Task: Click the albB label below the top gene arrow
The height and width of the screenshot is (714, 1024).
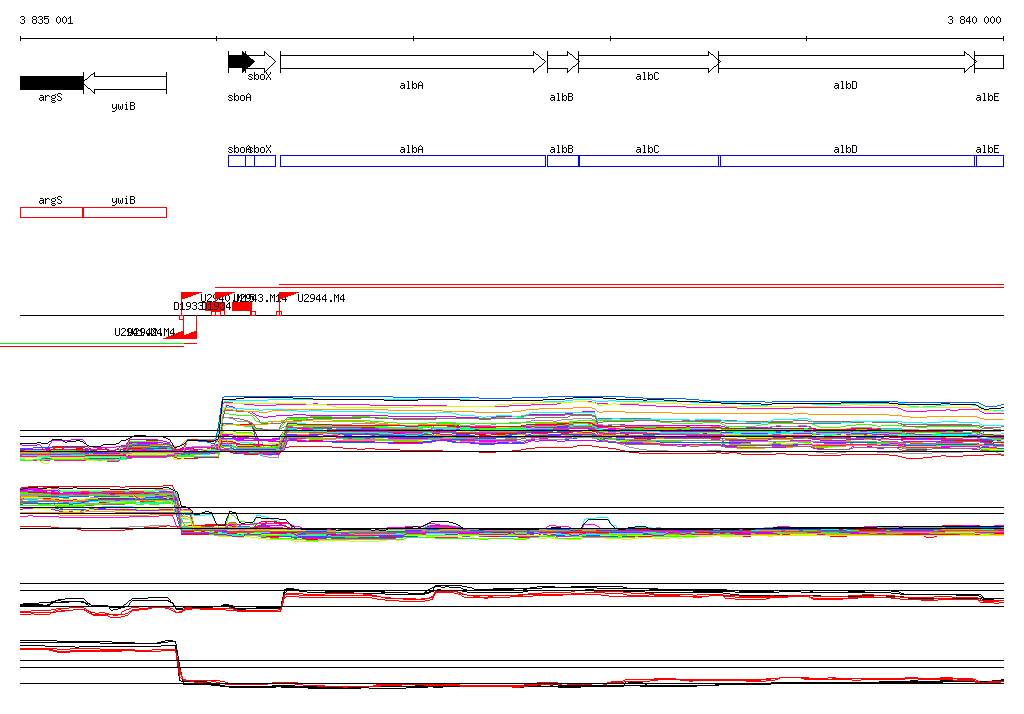Action: click(562, 97)
